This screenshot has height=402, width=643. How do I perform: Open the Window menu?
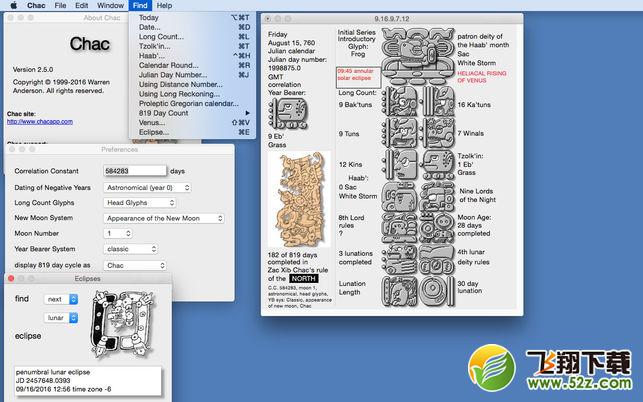tap(110, 5)
